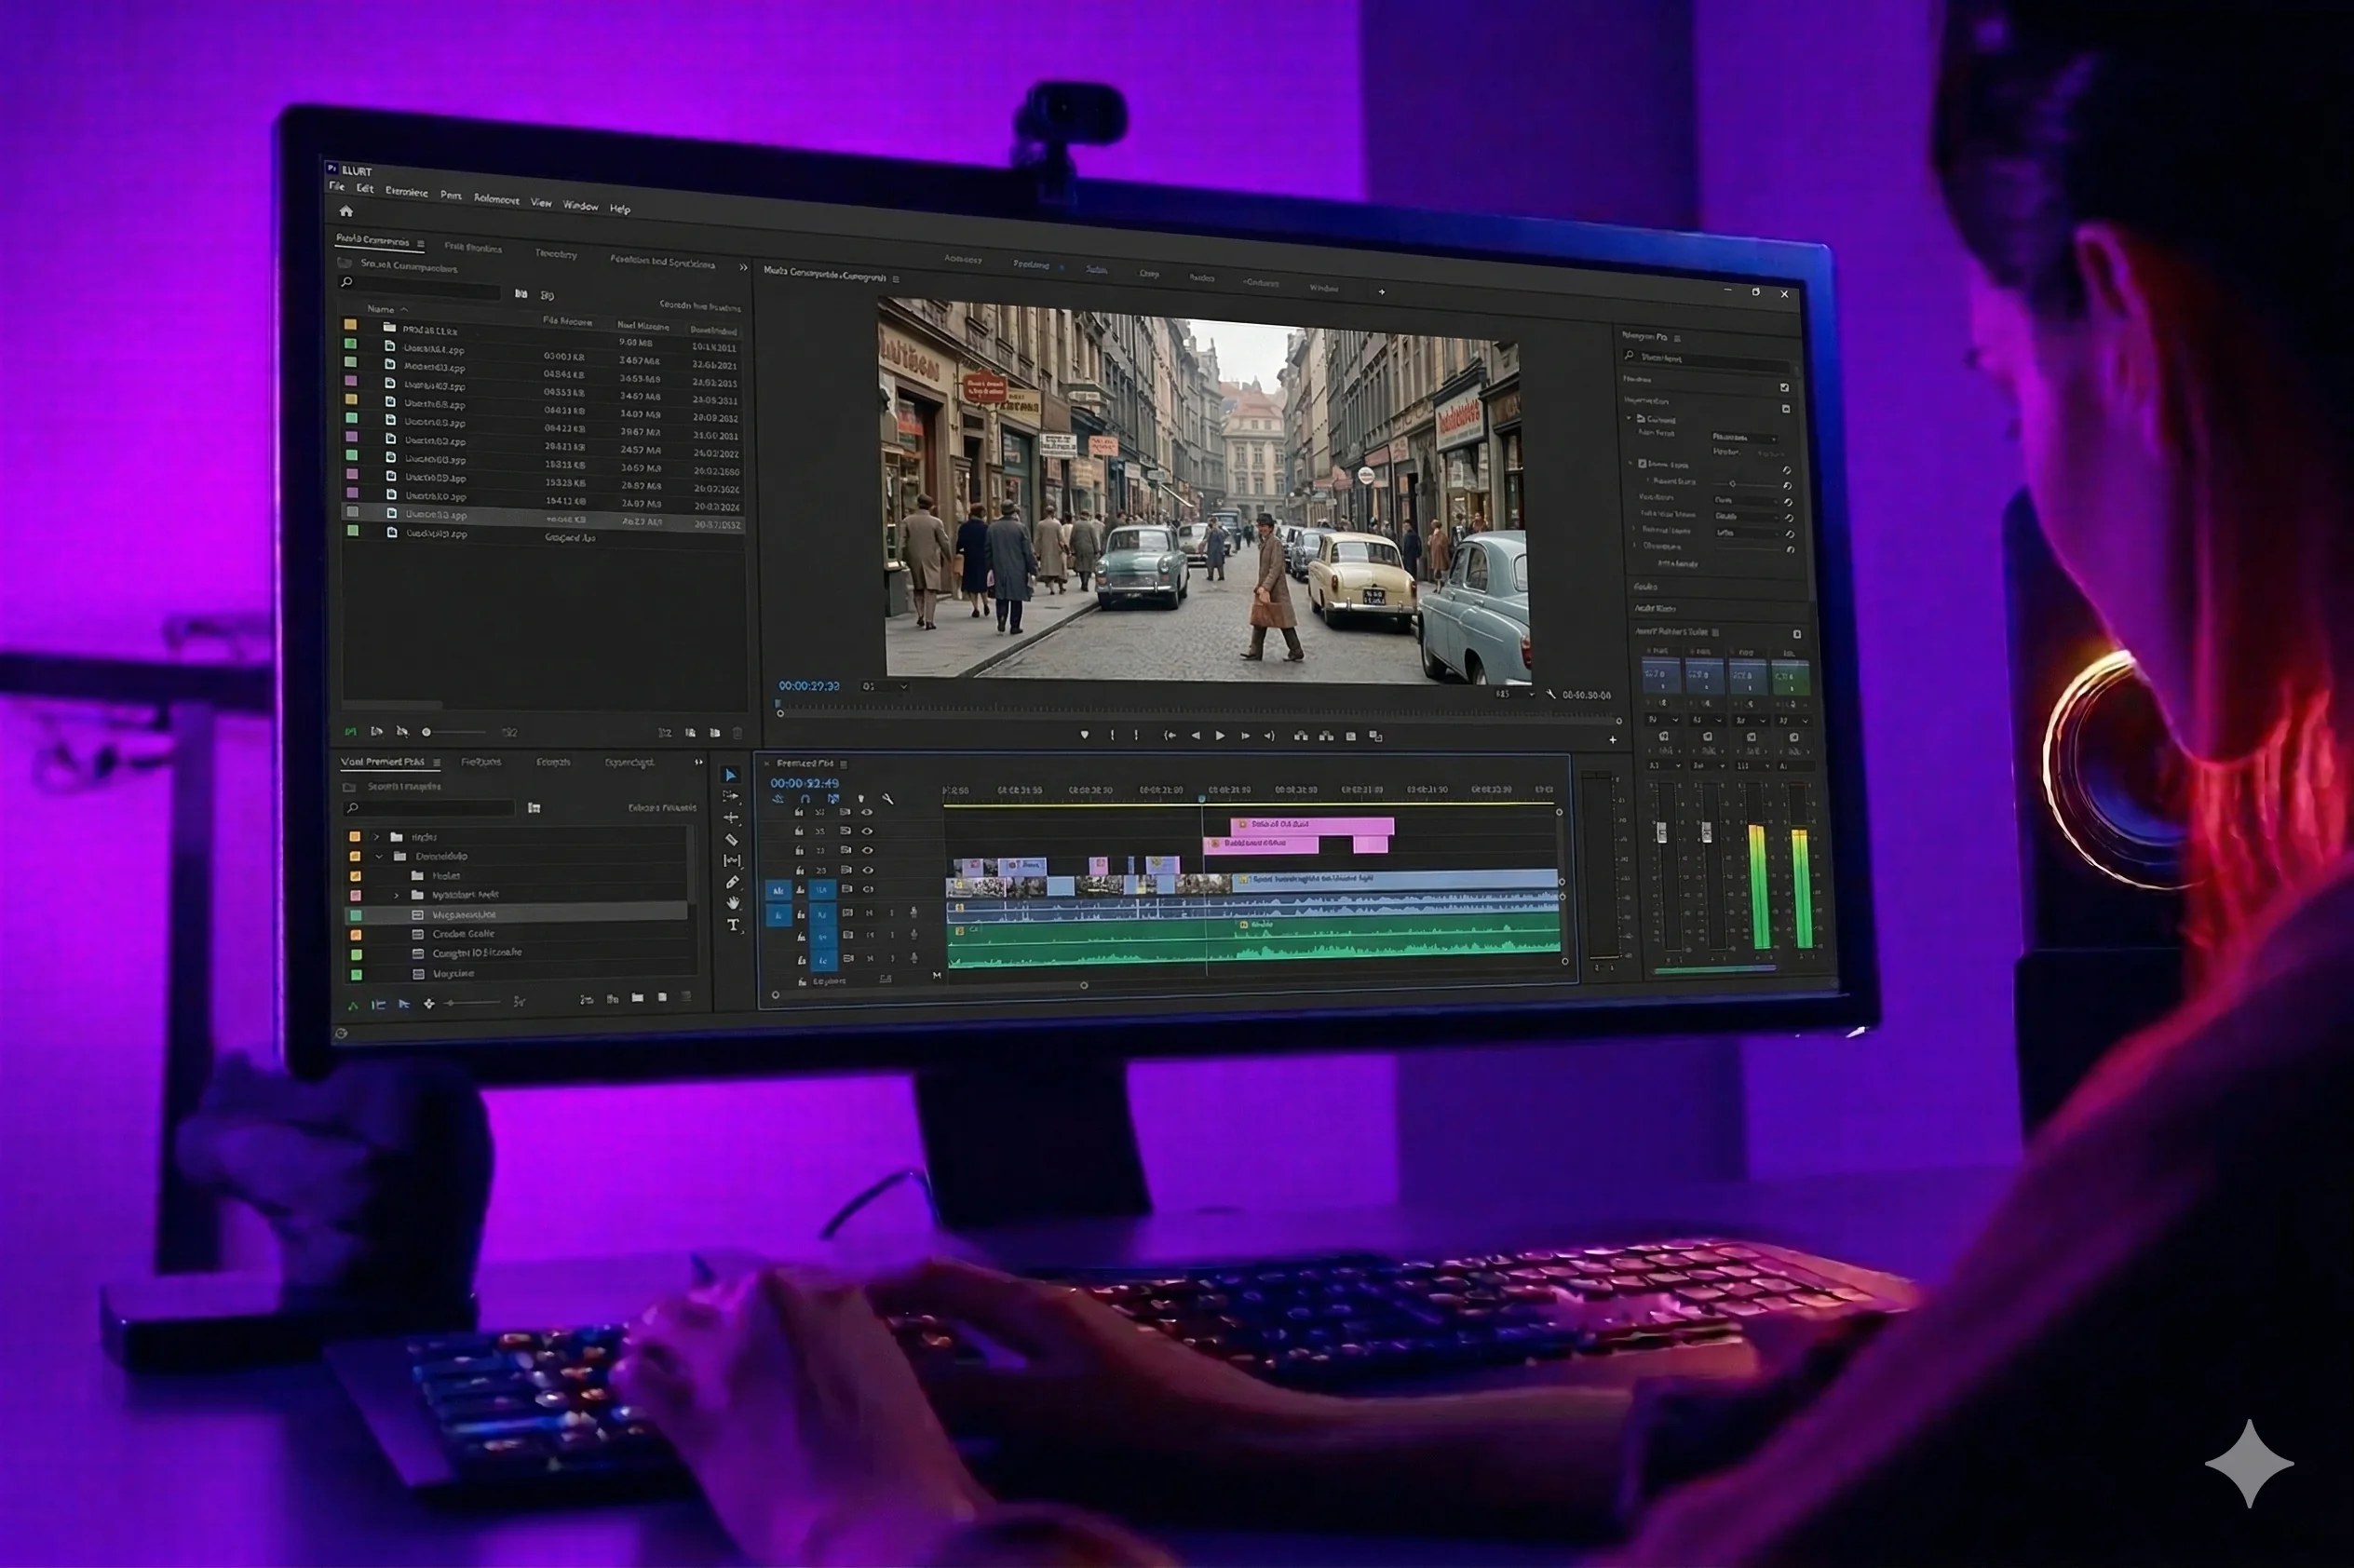Viewport: 2354px width, 1568px height.
Task: Collapse the expanded folder in the lower-left panel
Action: click(379, 857)
